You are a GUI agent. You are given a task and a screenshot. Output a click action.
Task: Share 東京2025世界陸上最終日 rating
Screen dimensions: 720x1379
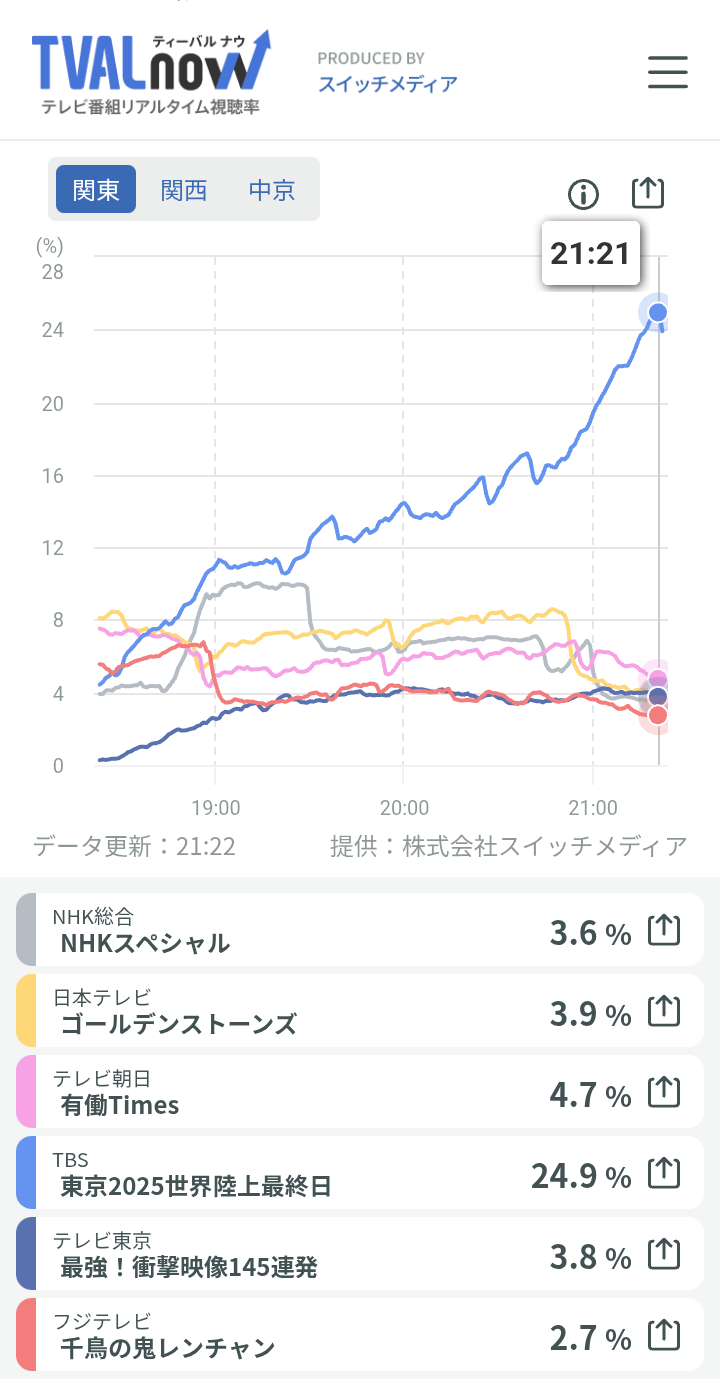click(x=664, y=1174)
